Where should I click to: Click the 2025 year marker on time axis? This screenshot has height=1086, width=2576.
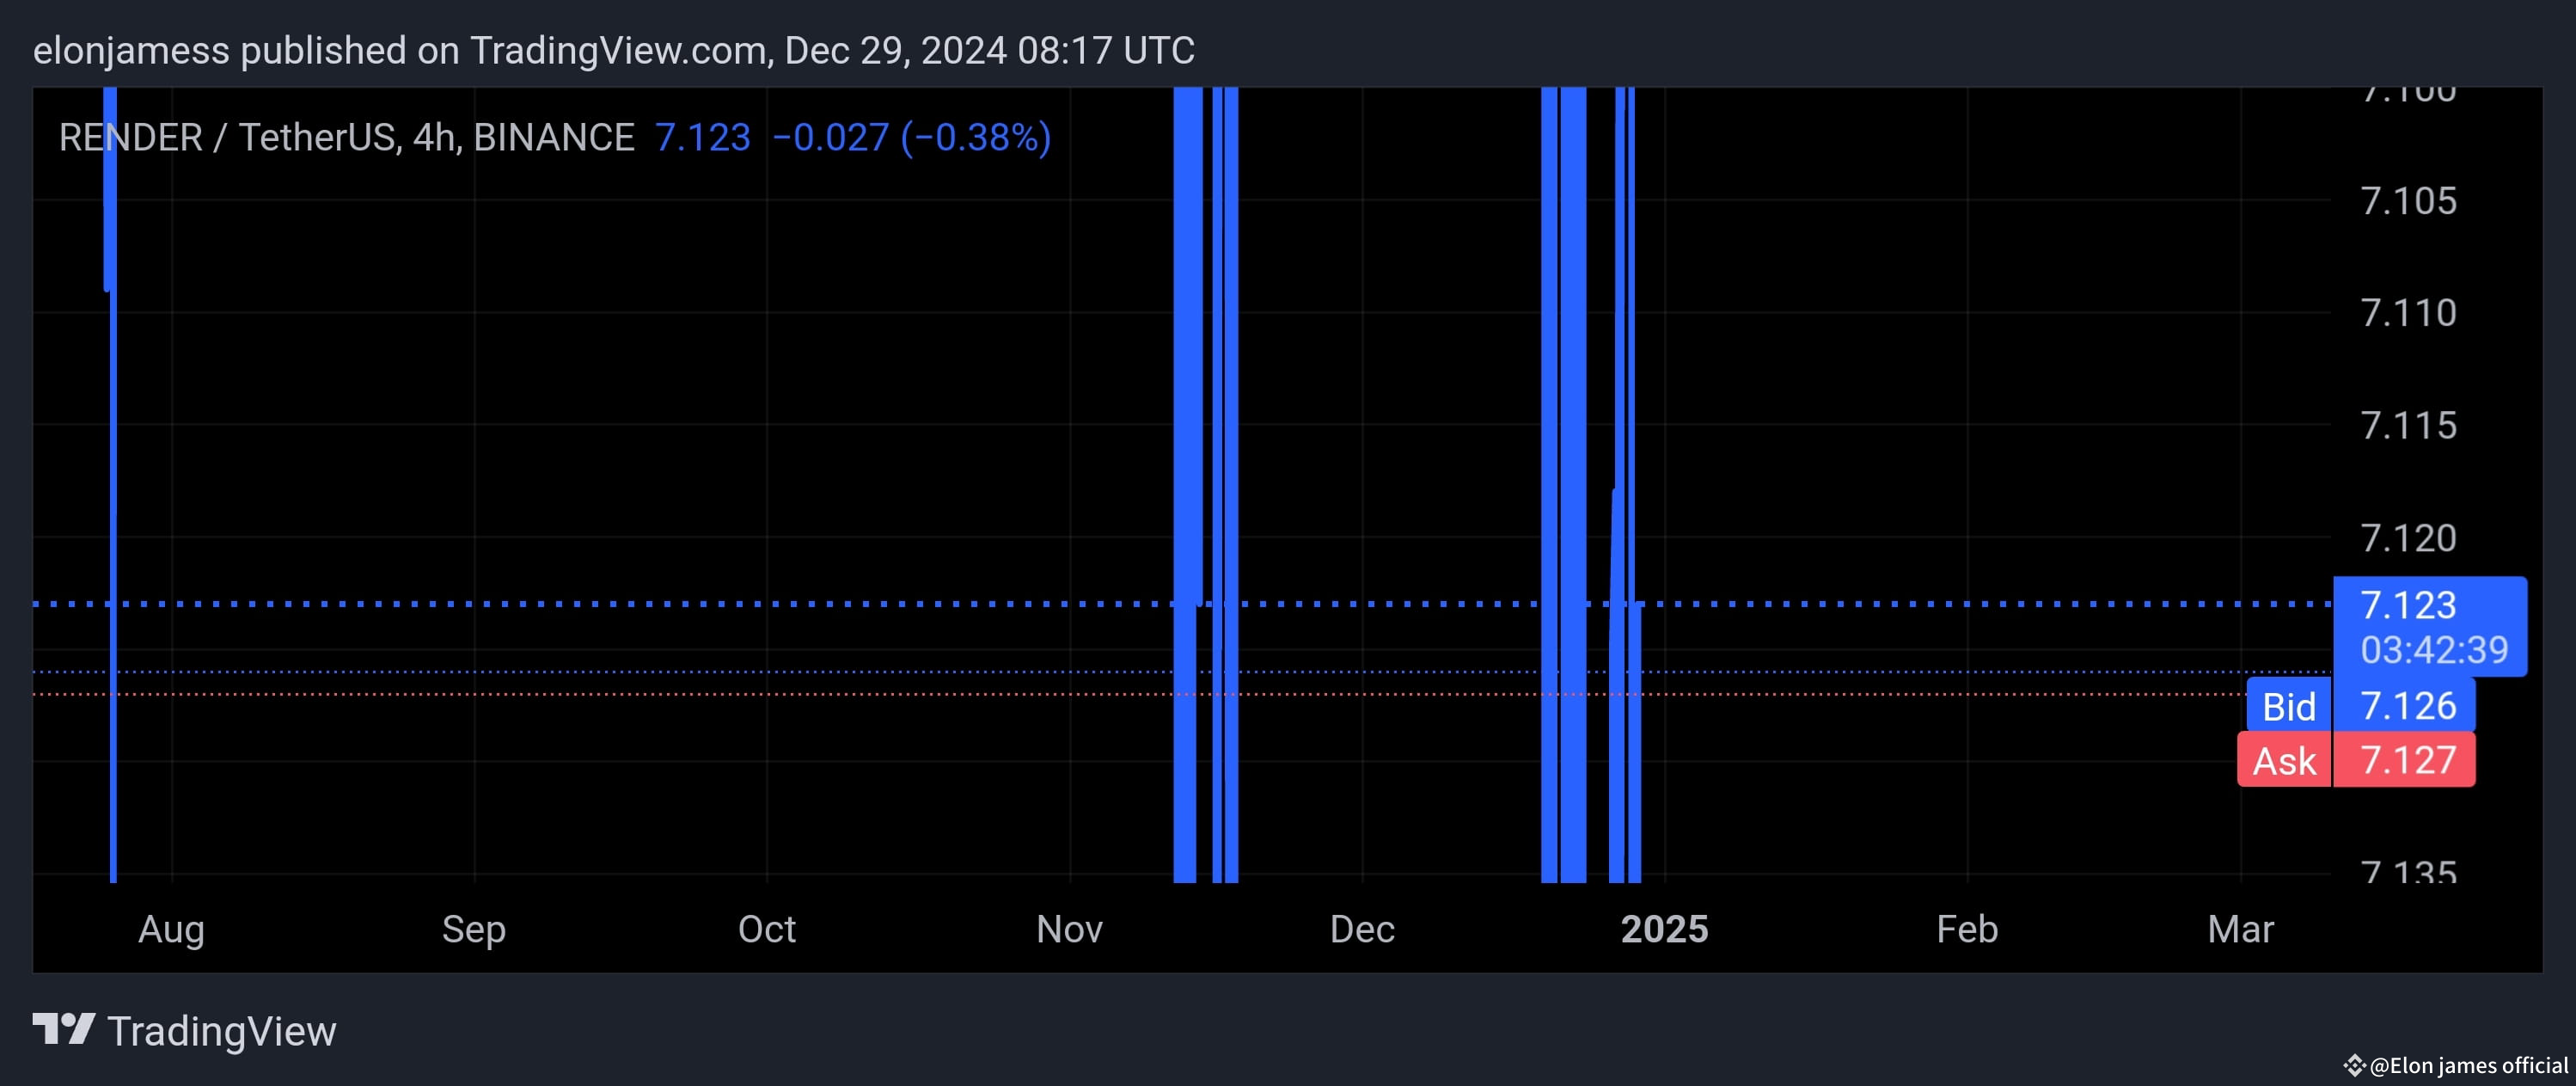1664,929
